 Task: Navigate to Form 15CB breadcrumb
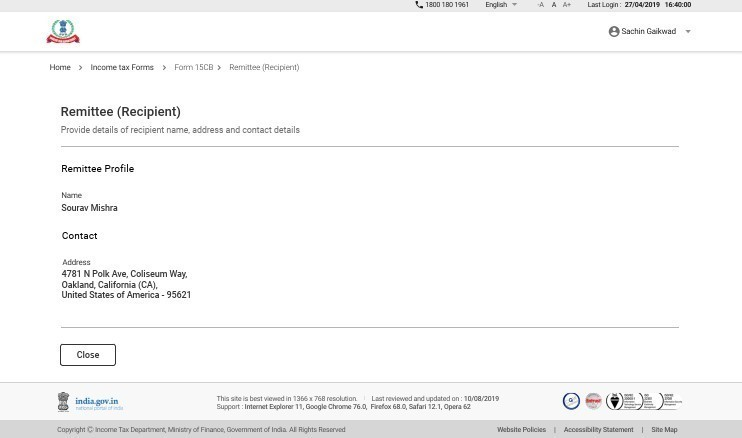pos(193,67)
